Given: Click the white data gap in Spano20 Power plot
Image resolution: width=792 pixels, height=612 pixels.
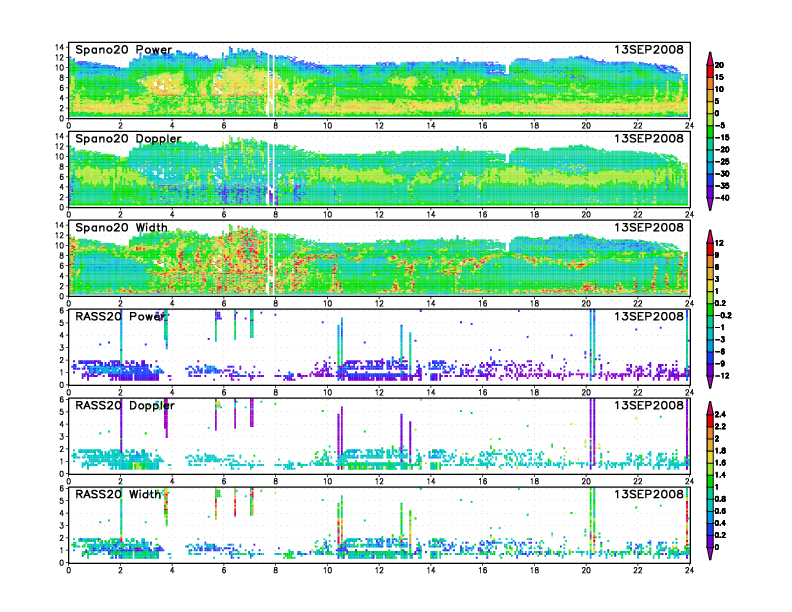Looking at the screenshot, I should click(x=270, y=86).
